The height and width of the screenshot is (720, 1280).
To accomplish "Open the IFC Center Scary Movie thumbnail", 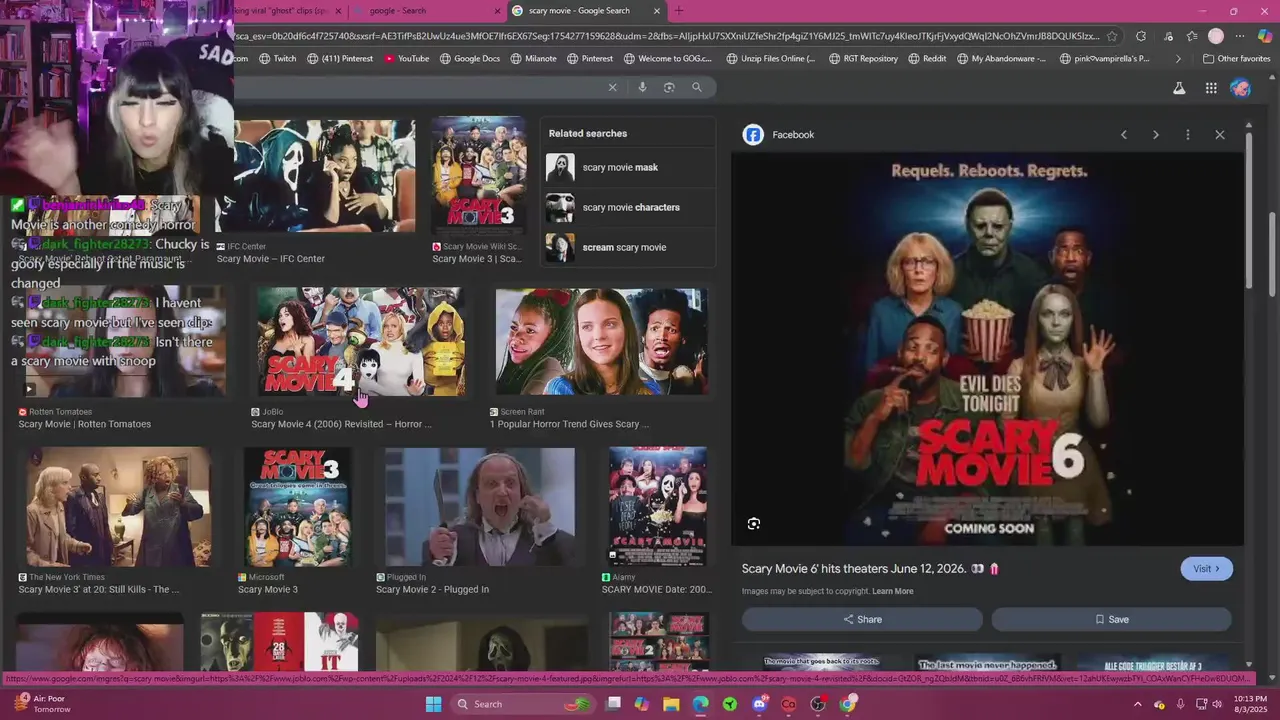I will [x=325, y=177].
